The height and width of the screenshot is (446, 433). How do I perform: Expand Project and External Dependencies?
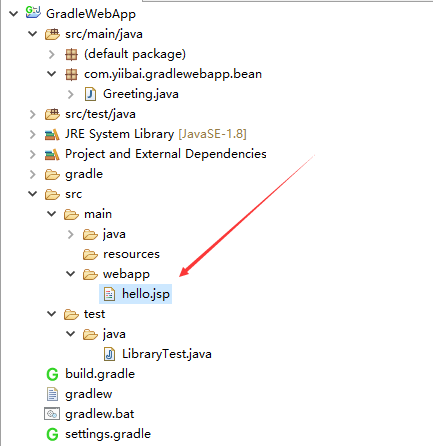33,154
